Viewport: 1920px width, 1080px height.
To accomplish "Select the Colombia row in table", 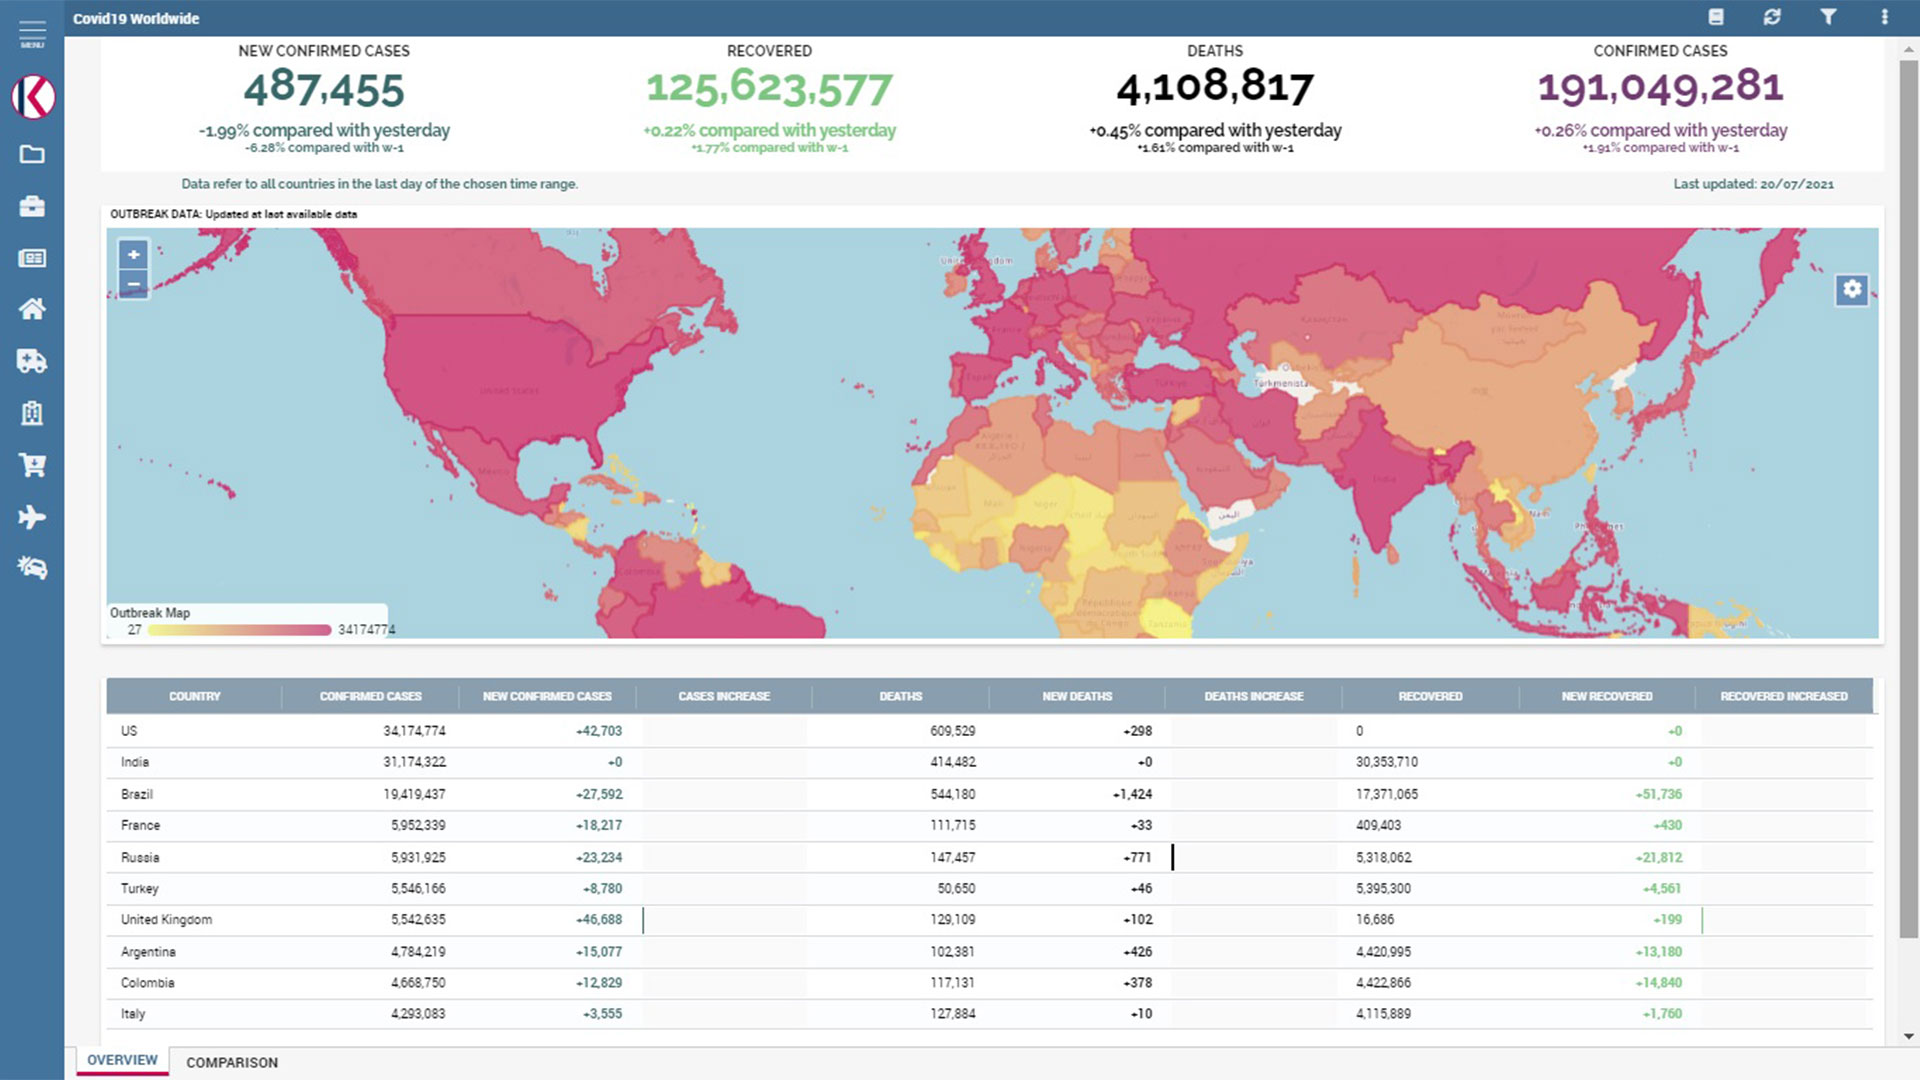I will pos(990,983).
